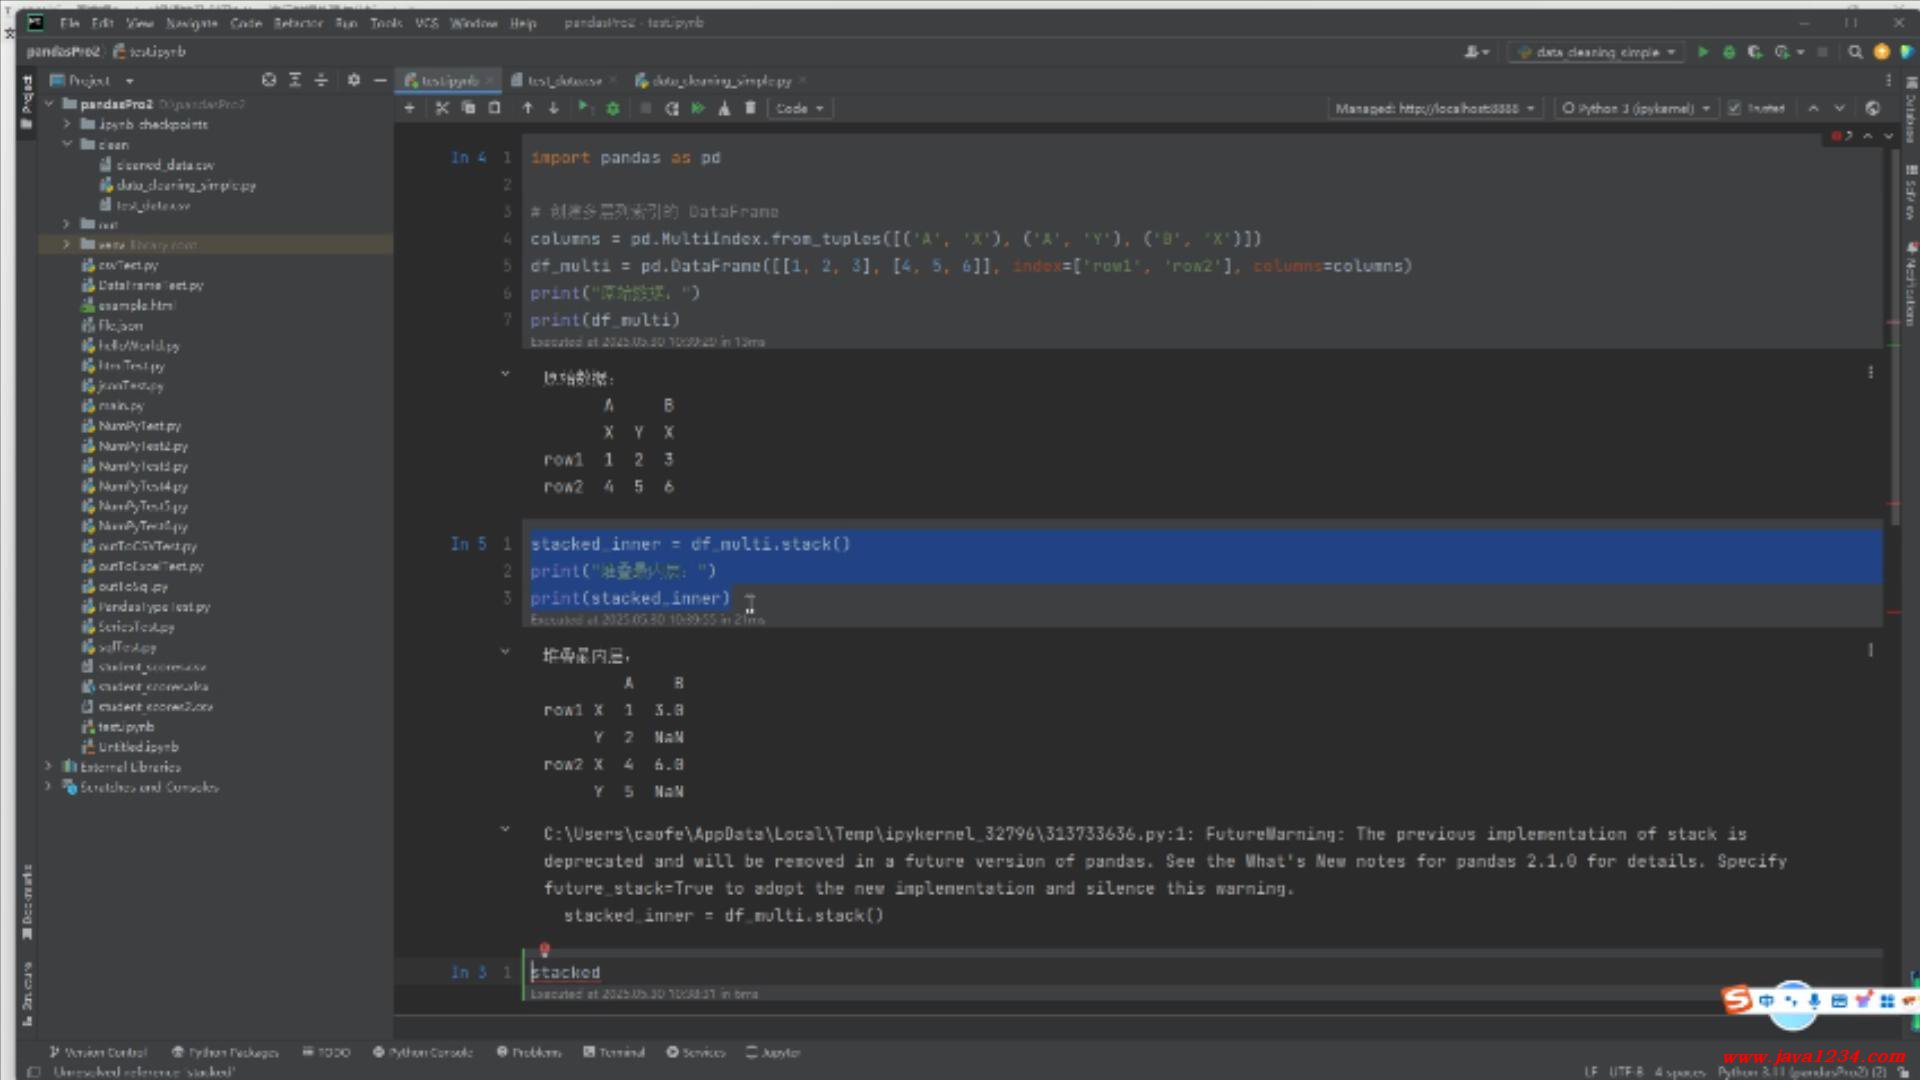1920x1080 pixels.
Task: Move the cell up with the arrow icon
Action: (x=528, y=108)
